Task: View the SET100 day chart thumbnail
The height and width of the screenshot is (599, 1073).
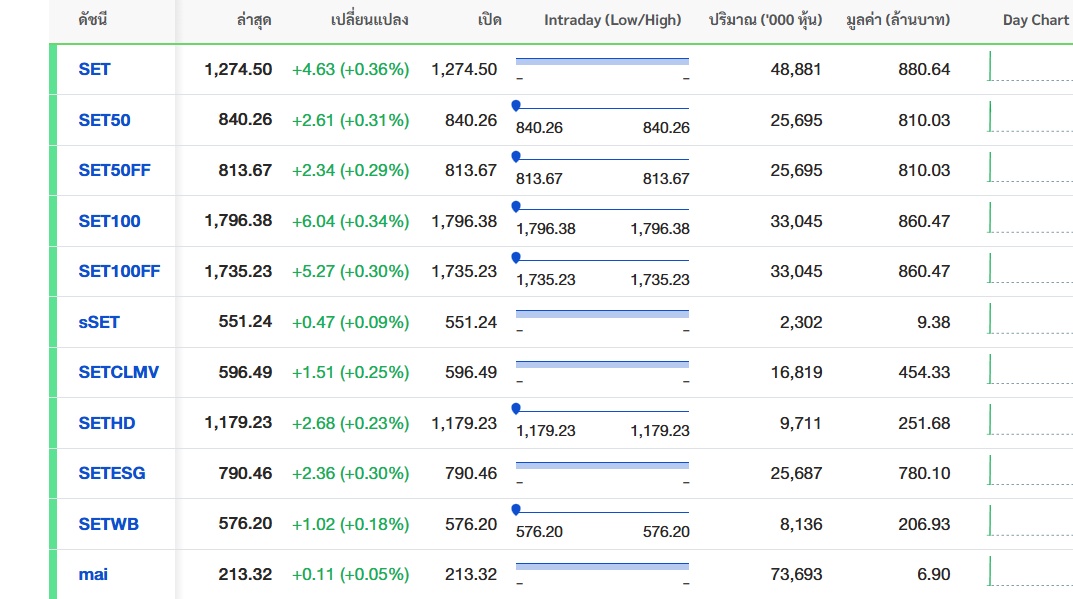Action: coord(1030,219)
